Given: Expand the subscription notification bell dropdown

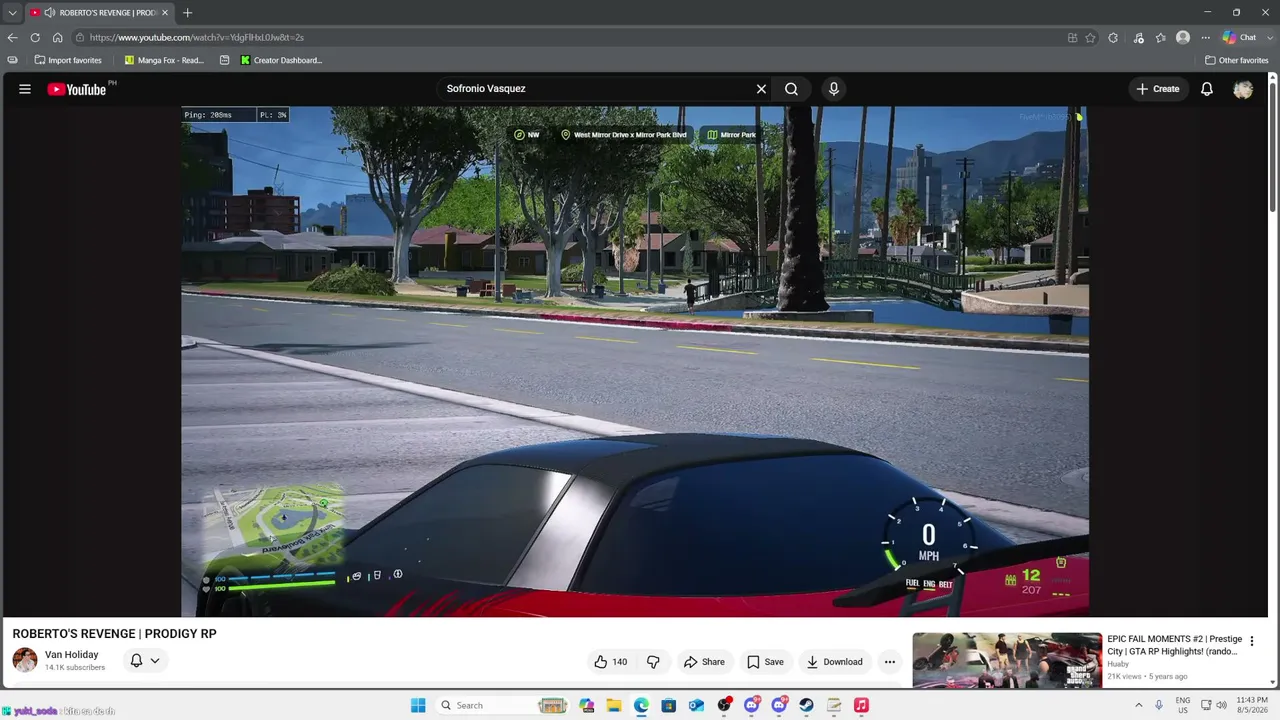Looking at the screenshot, I should tap(145, 661).
